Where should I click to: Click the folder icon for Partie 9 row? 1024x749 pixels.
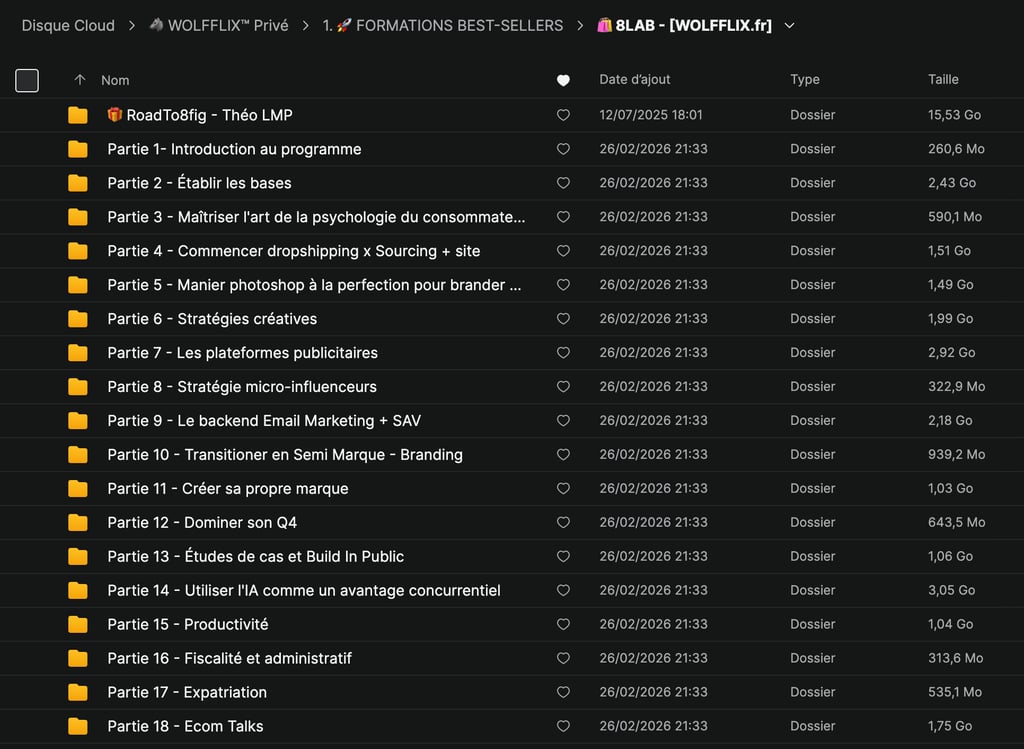(x=78, y=421)
